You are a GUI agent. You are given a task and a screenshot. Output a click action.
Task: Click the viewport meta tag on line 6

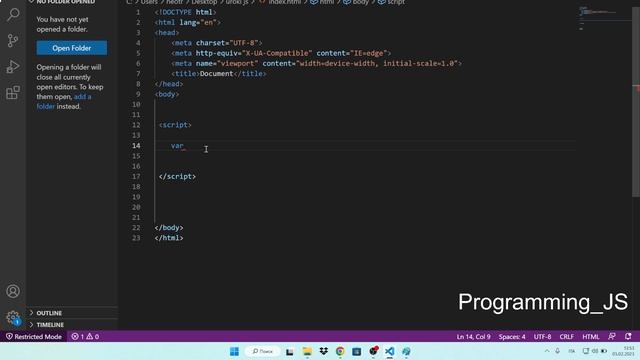tap(316, 63)
